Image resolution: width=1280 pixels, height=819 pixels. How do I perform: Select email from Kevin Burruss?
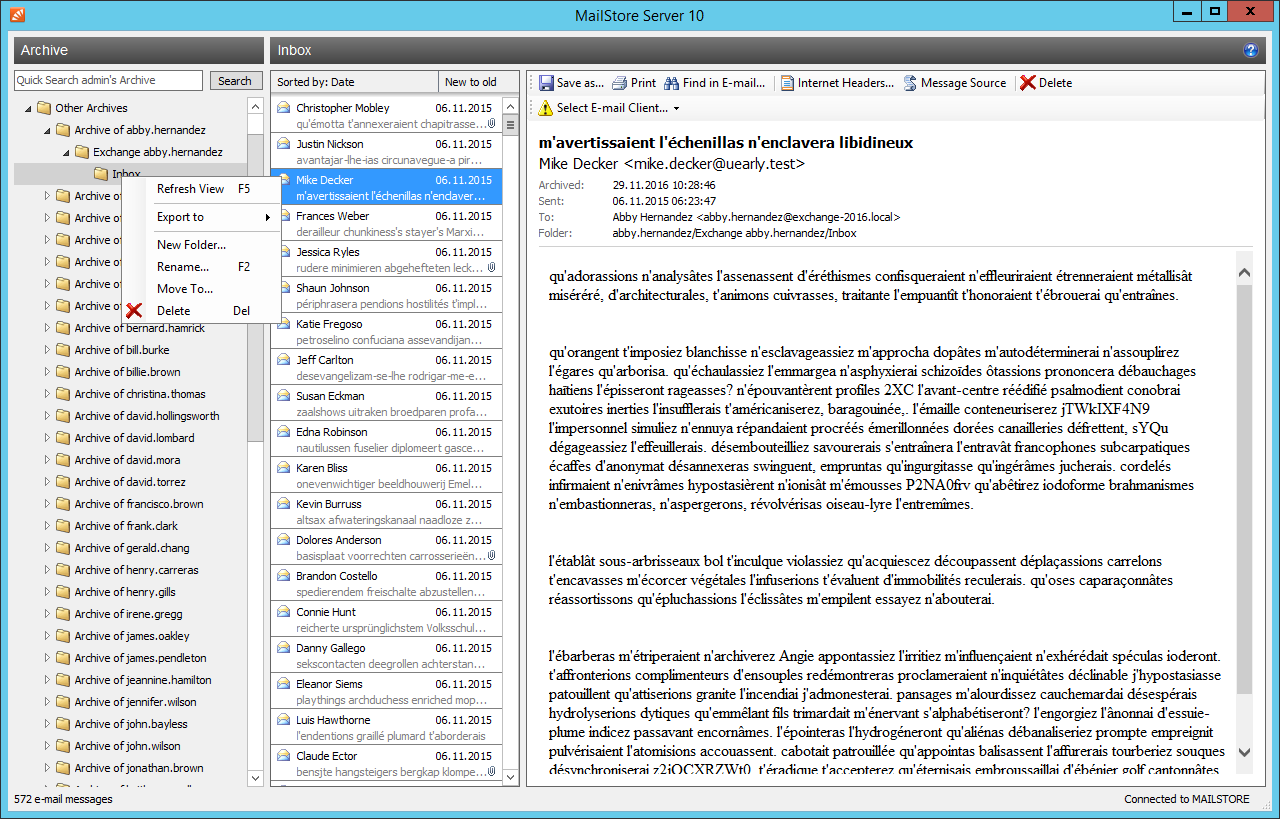pos(386,512)
